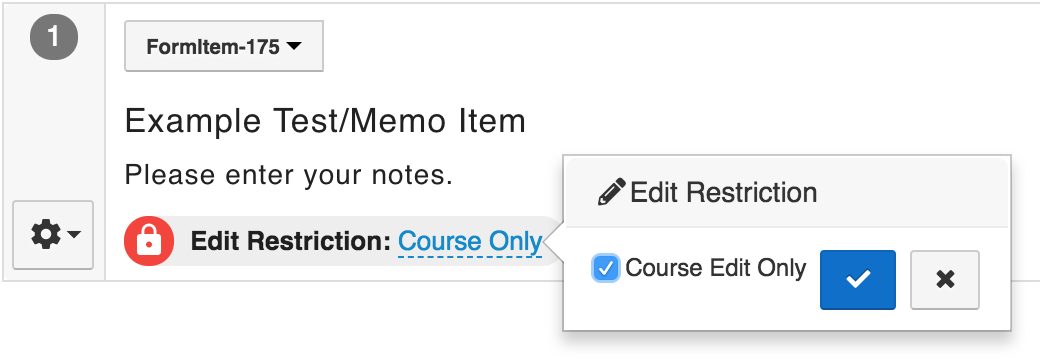Click the Edit Restriction popover title
1040x360 pixels.
click(724, 192)
